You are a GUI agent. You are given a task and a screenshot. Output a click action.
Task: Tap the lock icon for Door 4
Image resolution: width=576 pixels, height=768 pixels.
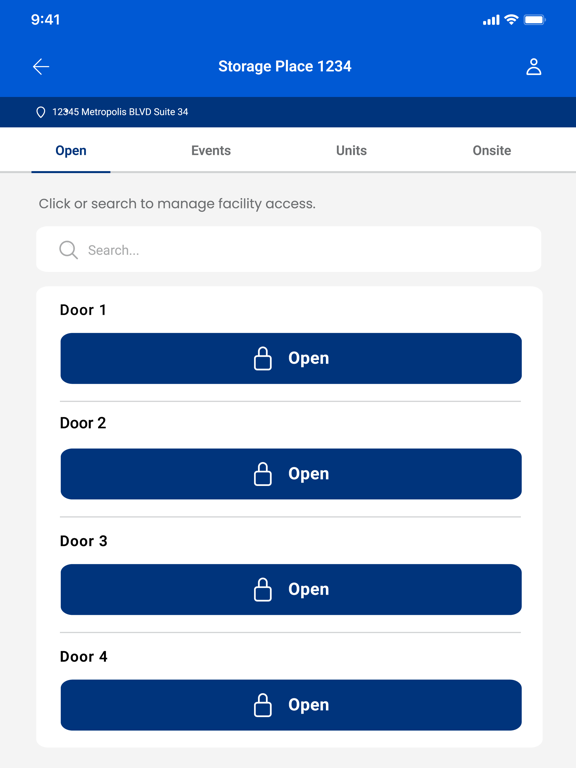(x=263, y=705)
